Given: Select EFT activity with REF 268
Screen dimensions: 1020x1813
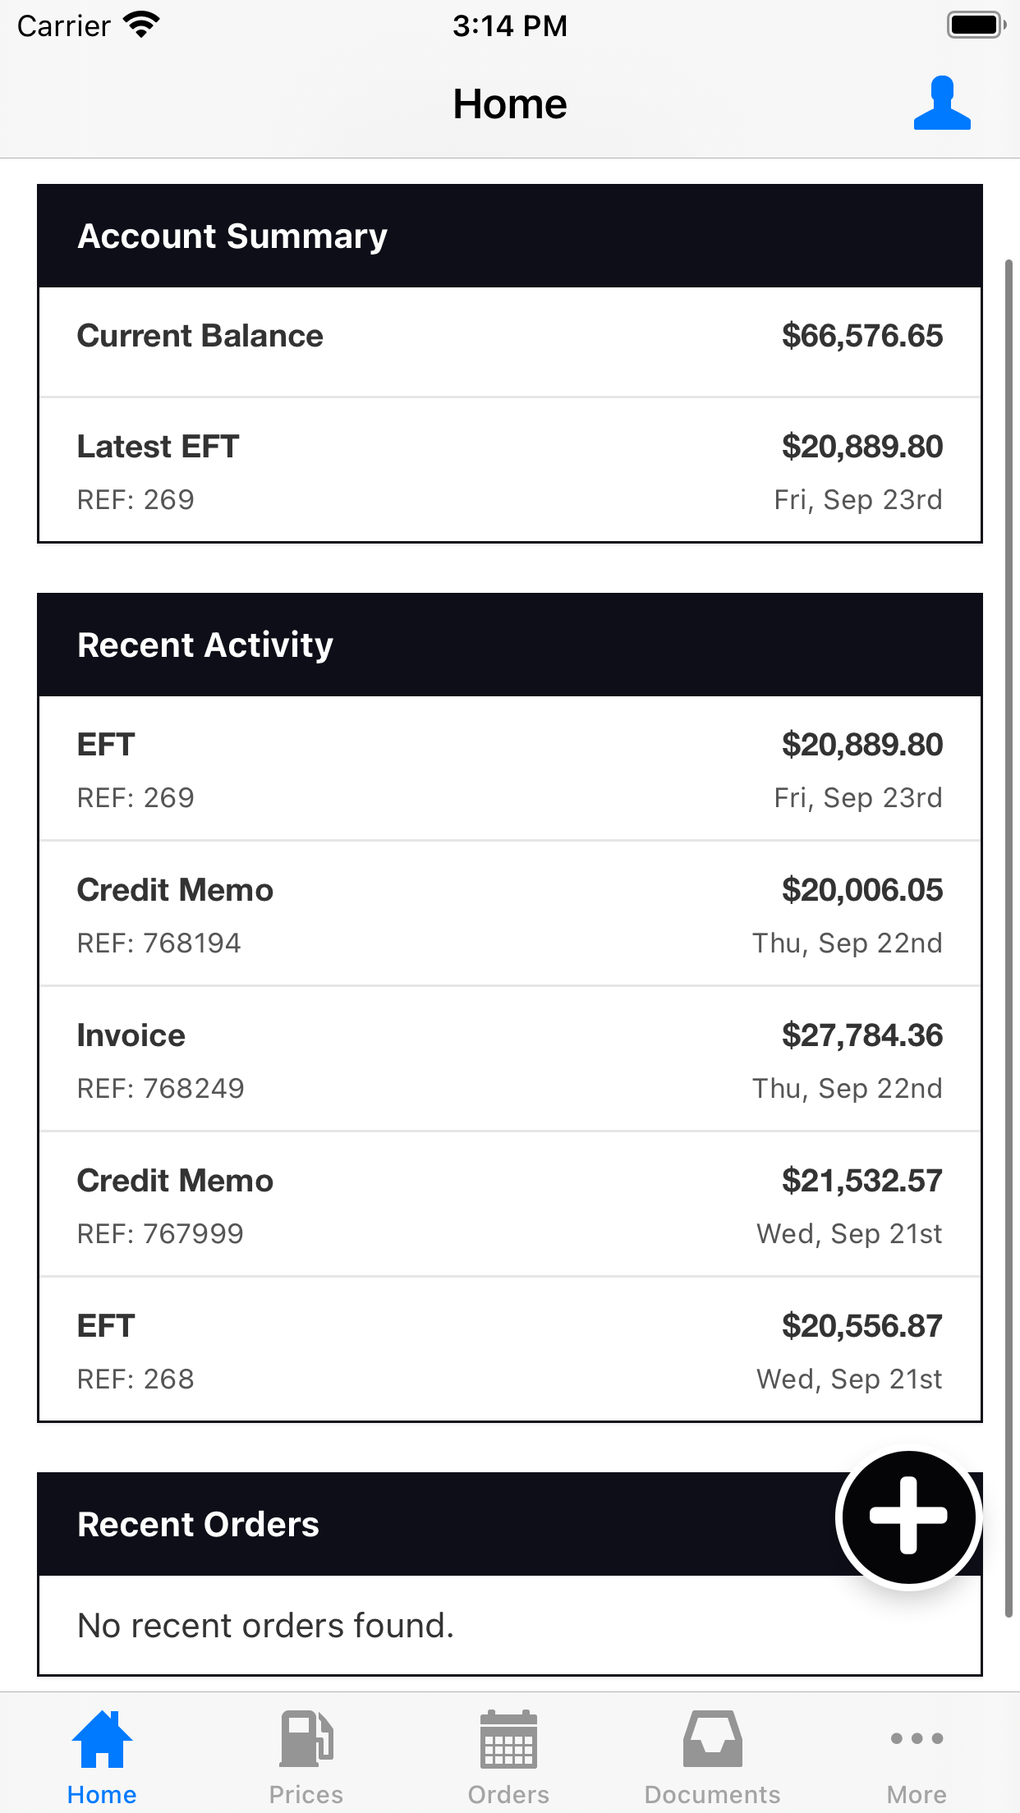Looking at the screenshot, I should pos(510,1350).
